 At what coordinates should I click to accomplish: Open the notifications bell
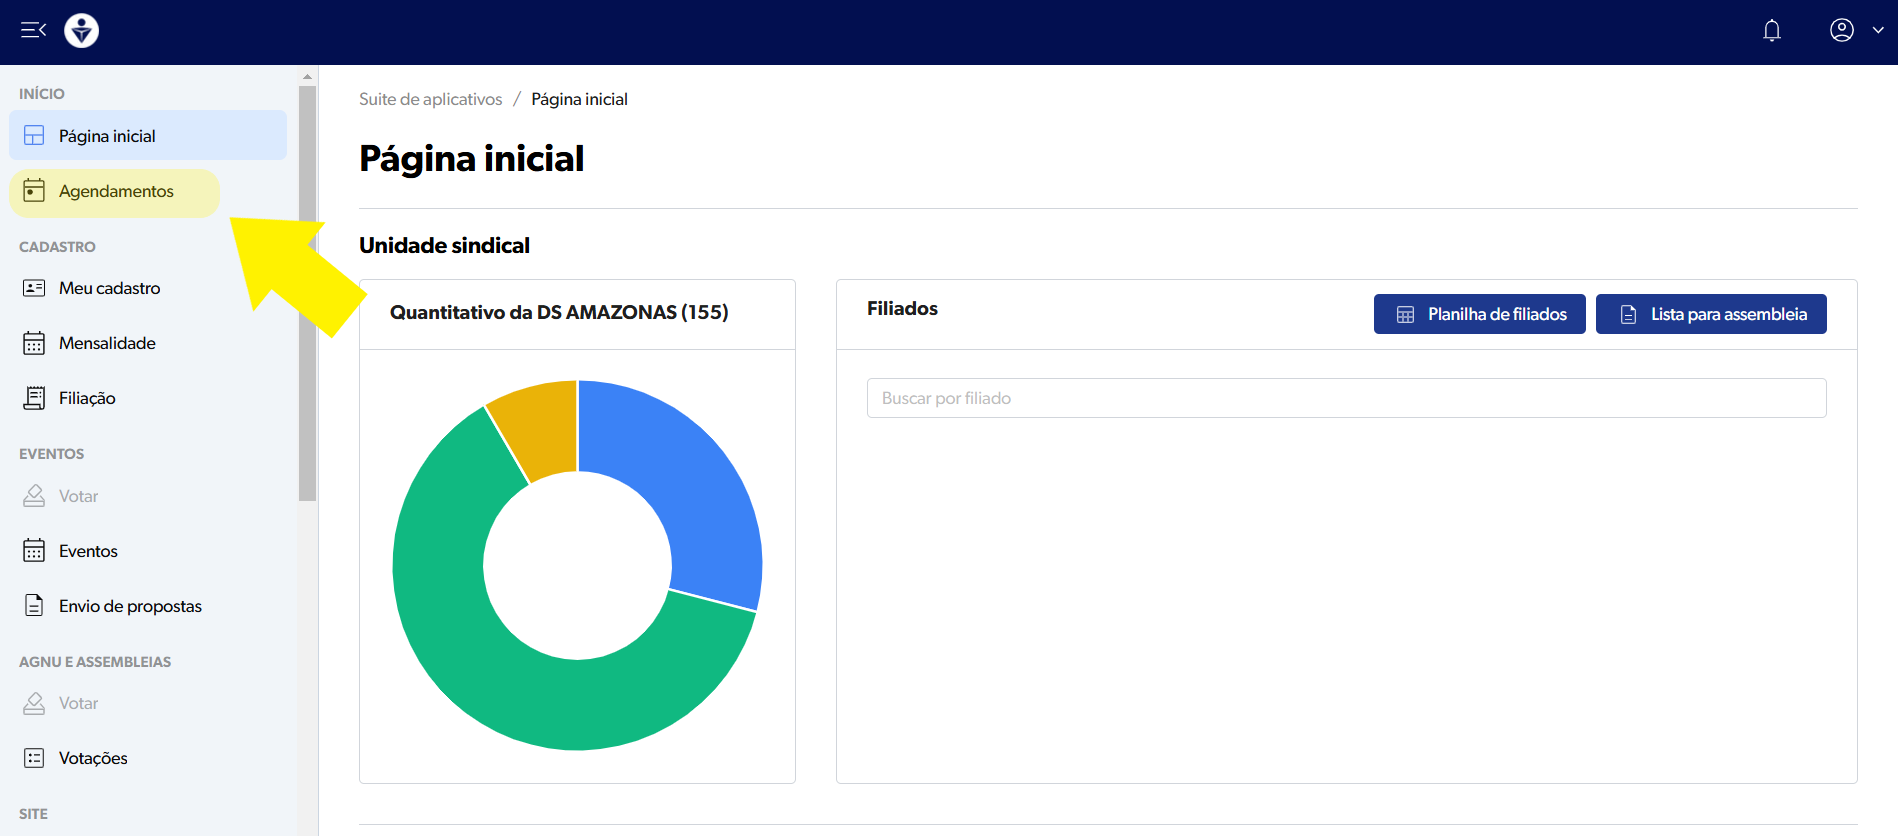[x=1771, y=31]
